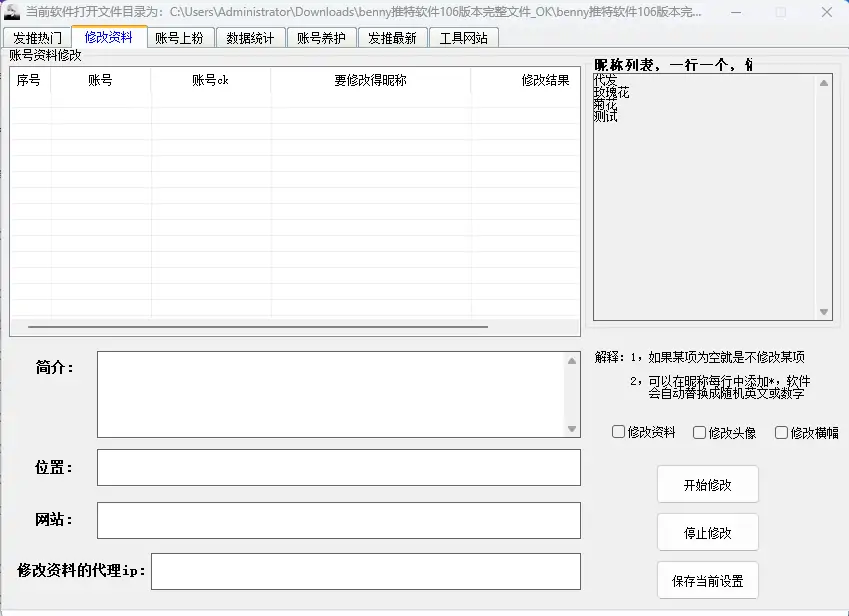Click the nickname list scroll down arrow
Screen dimensions: 849x616
coord(824,312)
